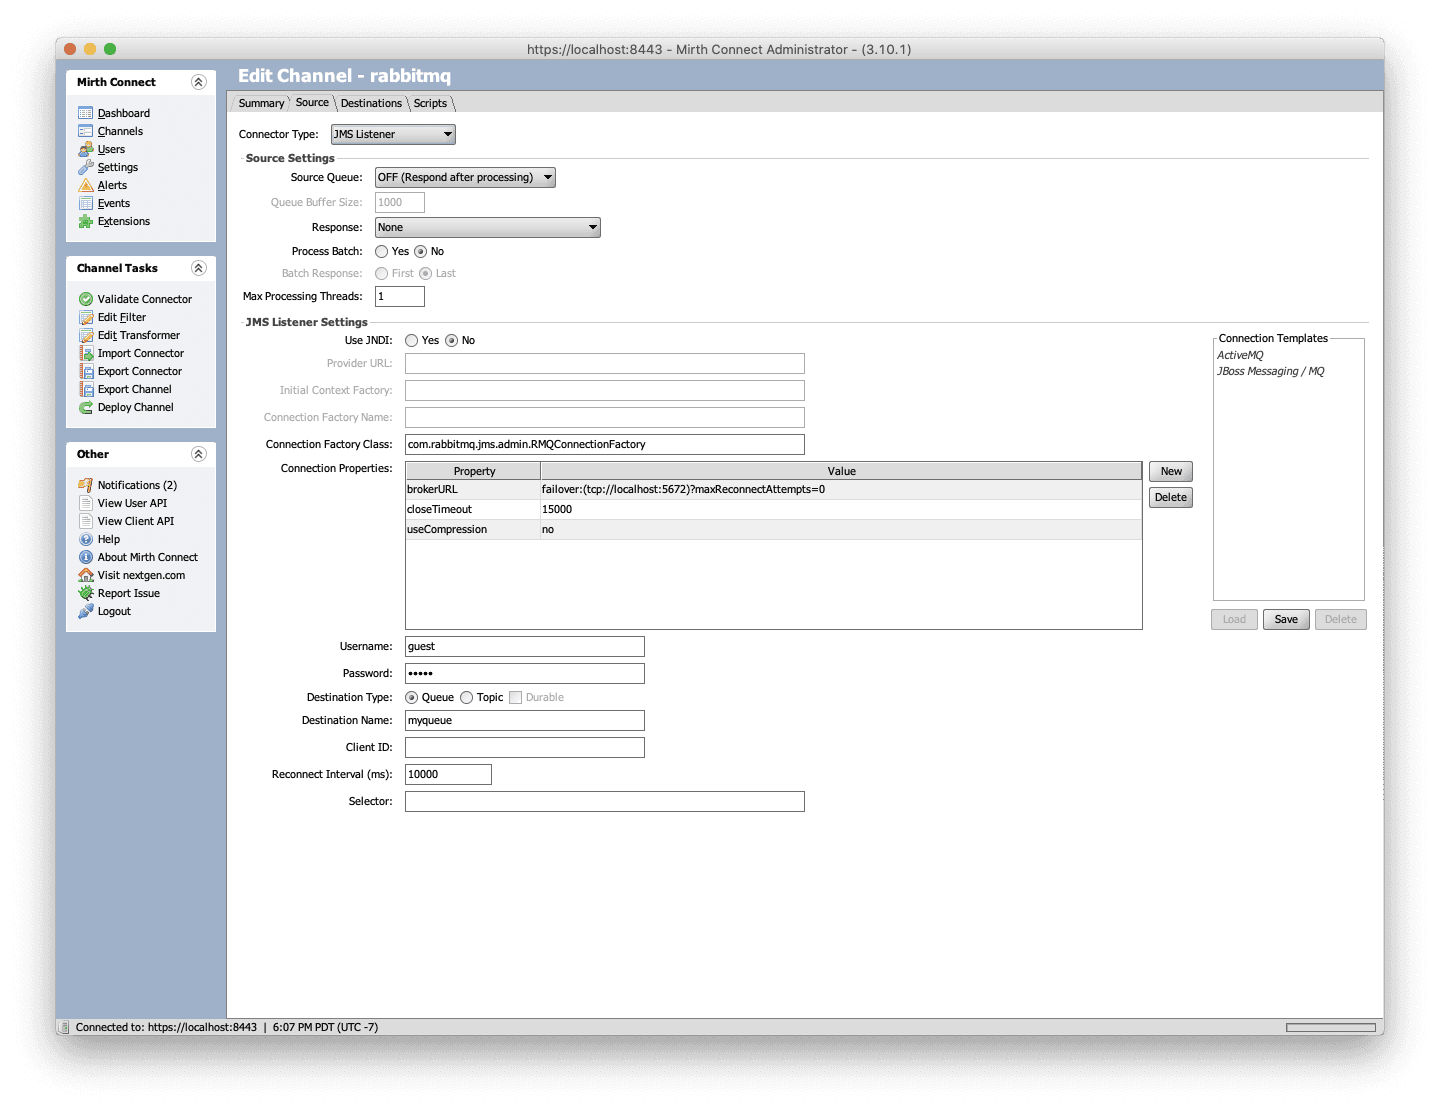Image resolution: width=1440 pixels, height=1109 pixels.
Task: Collapse the Other panel
Action: click(198, 454)
